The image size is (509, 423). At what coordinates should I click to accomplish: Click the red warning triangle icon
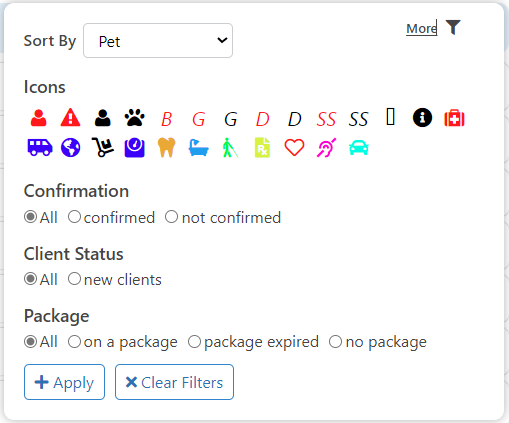coord(70,118)
